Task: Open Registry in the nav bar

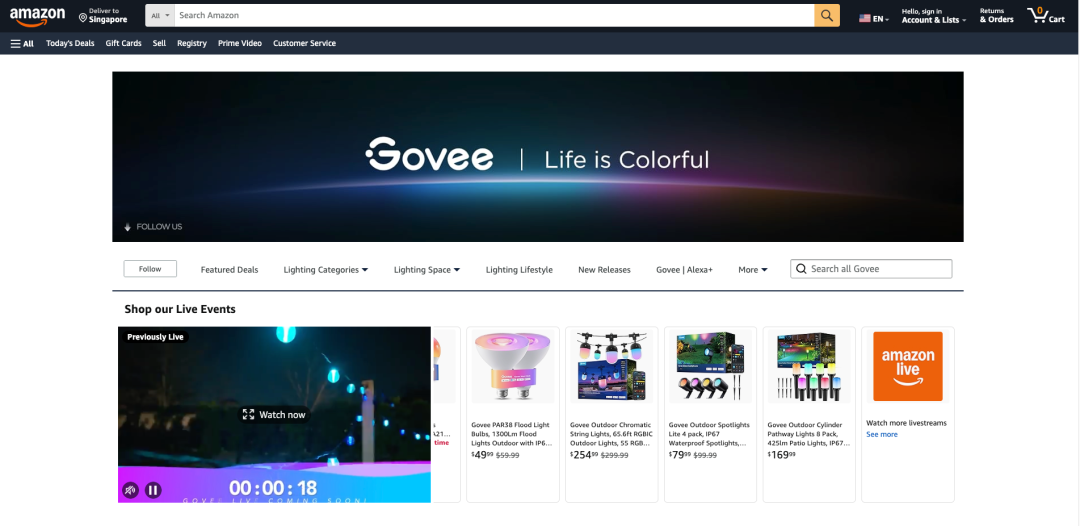Action: click(191, 43)
